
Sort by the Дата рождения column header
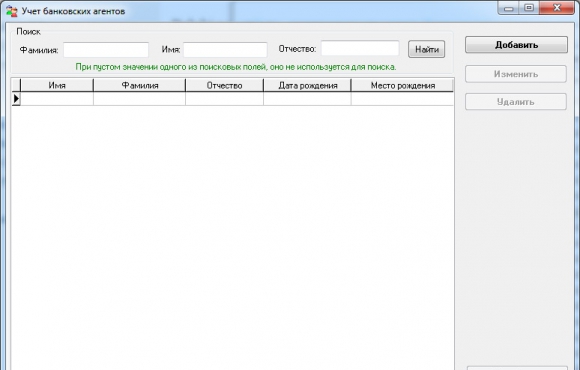307,85
